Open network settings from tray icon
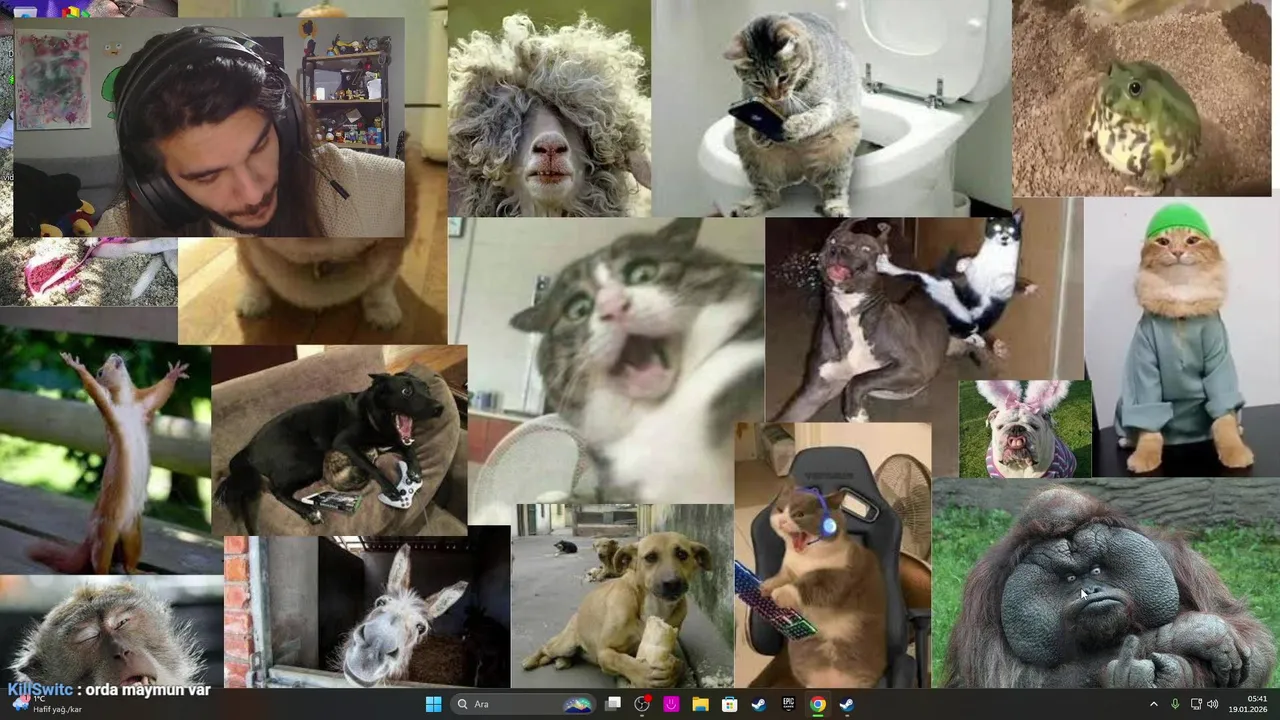 (1196, 704)
